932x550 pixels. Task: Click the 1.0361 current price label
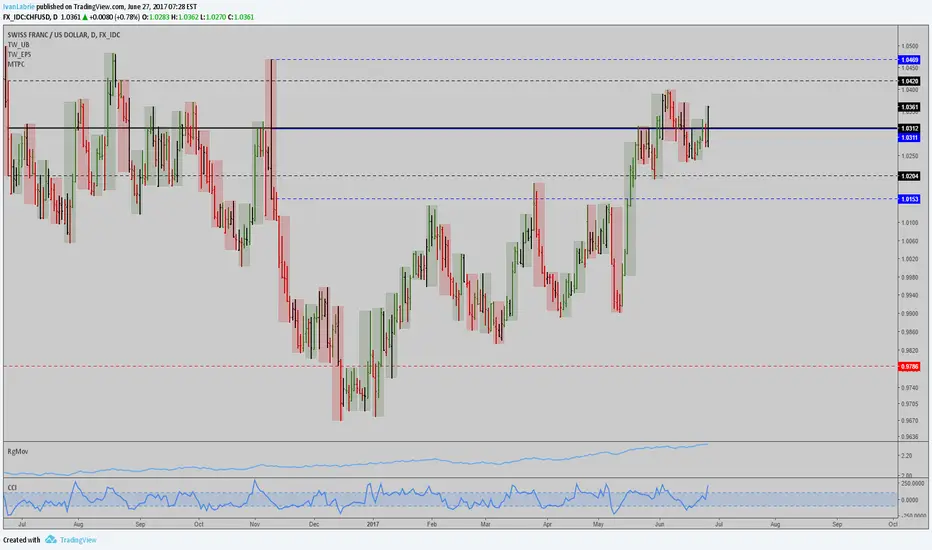pyautogui.click(x=909, y=108)
